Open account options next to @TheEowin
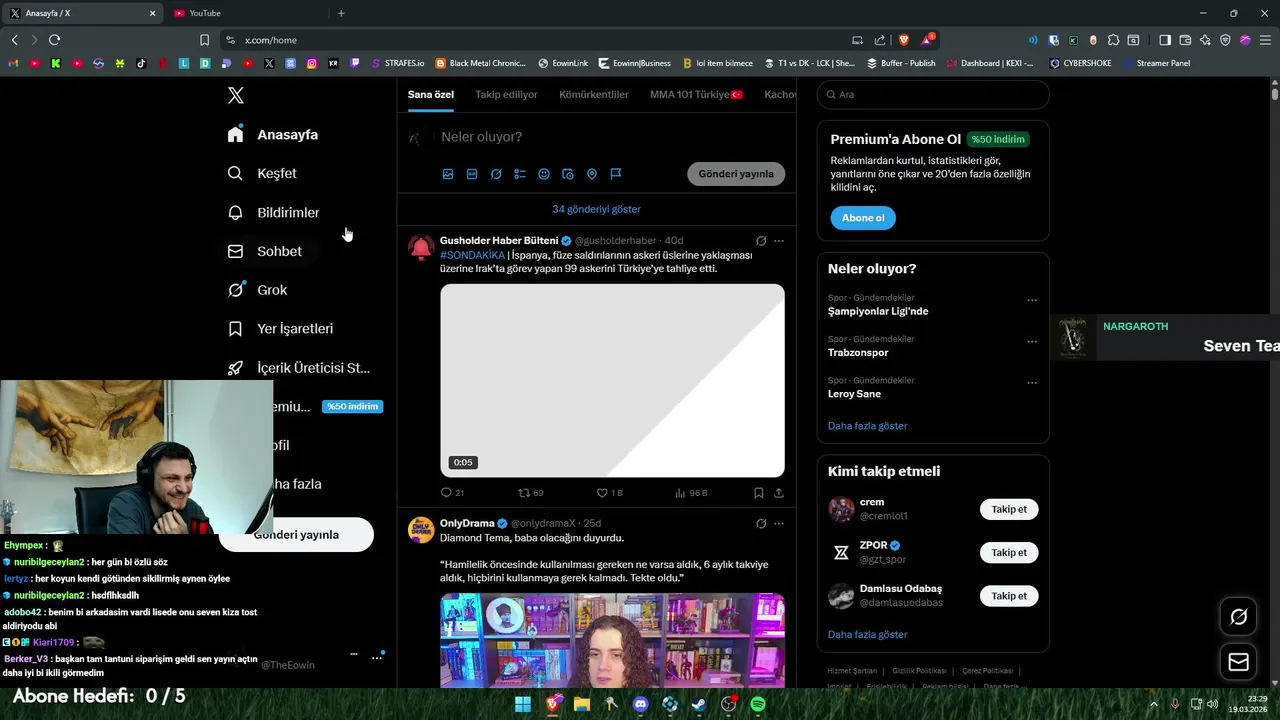The height and width of the screenshot is (720, 1280). pos(377,657)
